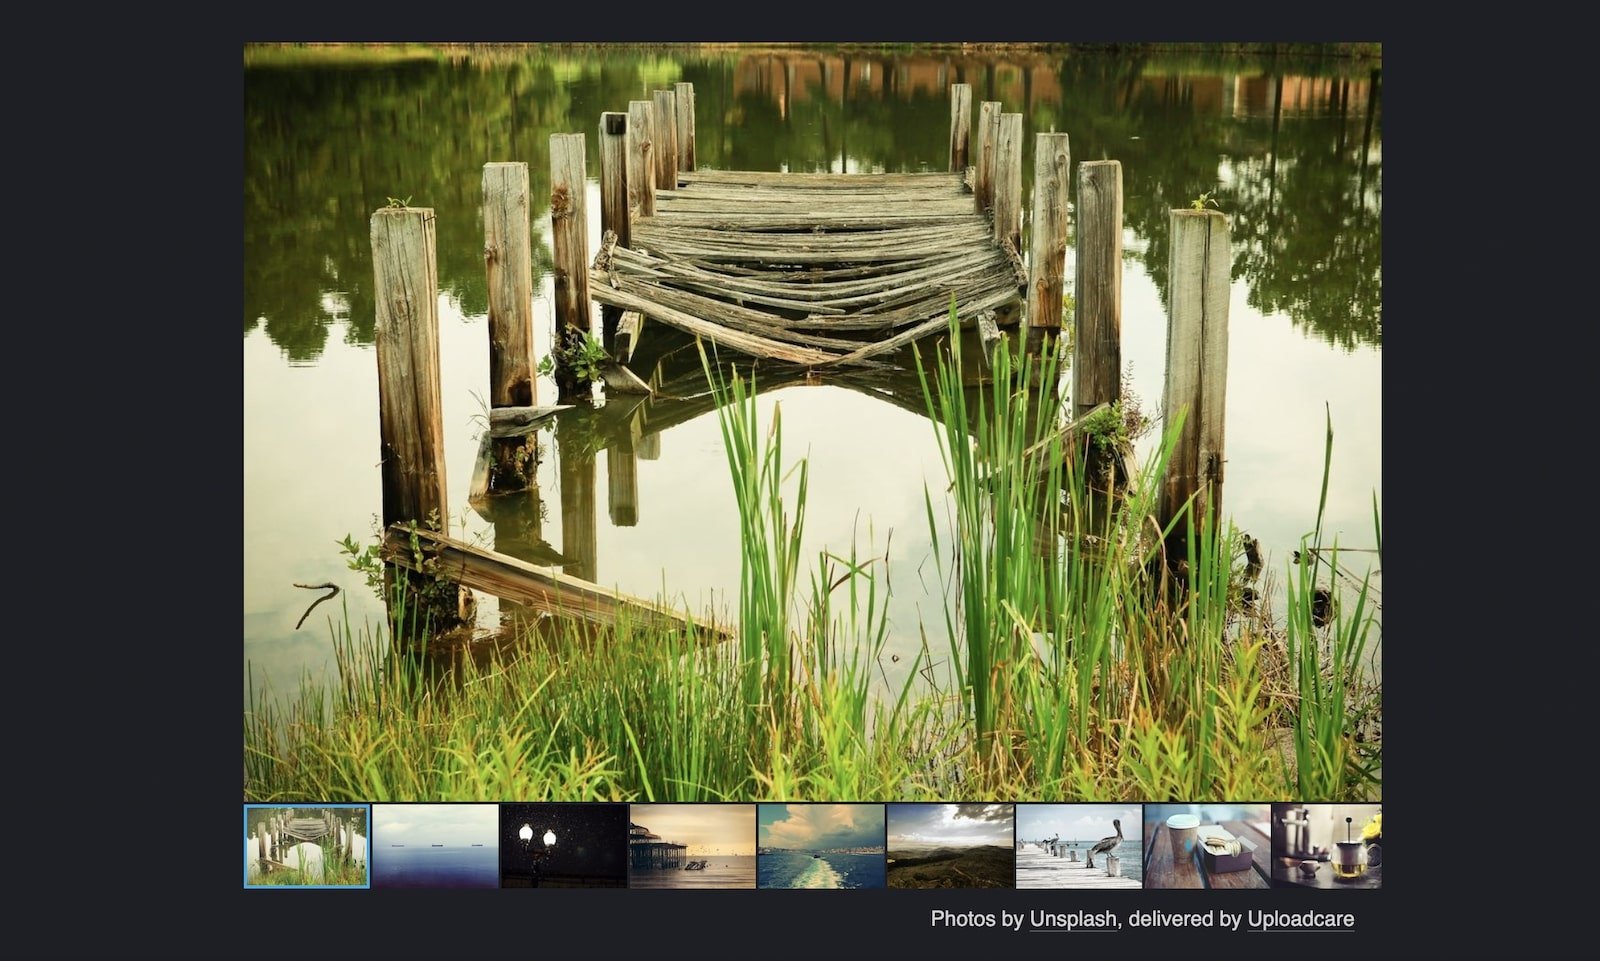This screenshot has width=1600, height=961.
Task: Open the hillside landscape thumbnail
Action: coord(950,846)
